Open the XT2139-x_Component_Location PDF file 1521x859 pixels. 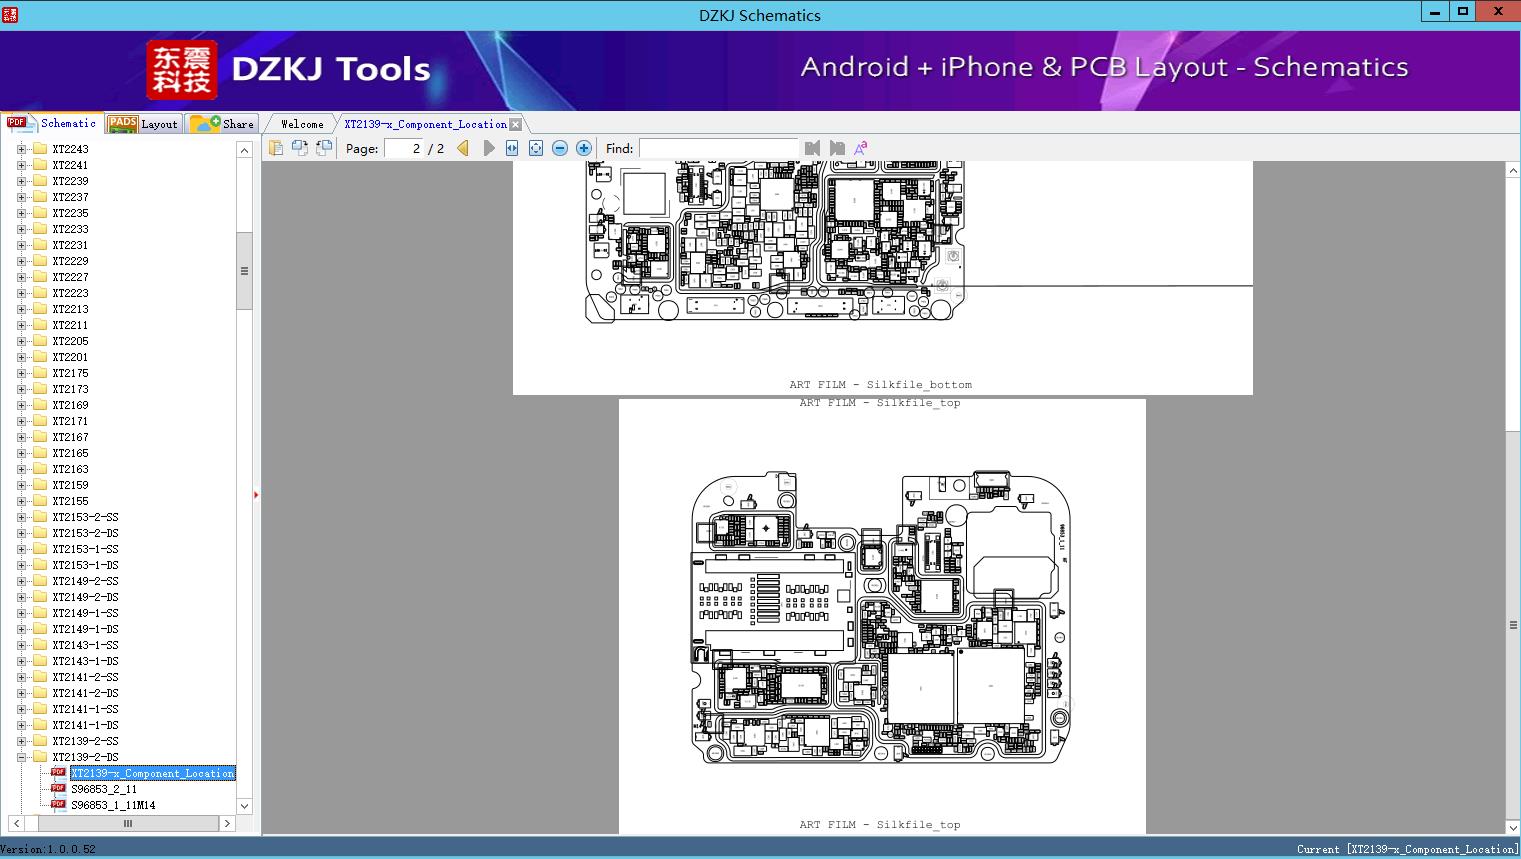coord(152,773)
